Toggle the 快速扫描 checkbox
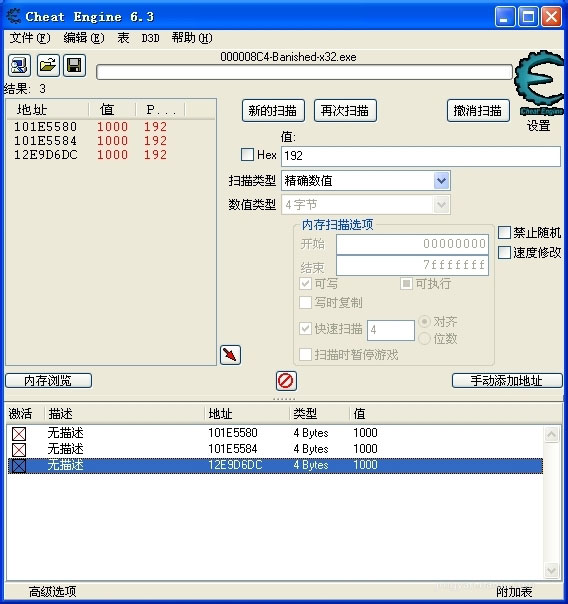The height and width of the screenshot is (604, 568). [x=305, y=329]
